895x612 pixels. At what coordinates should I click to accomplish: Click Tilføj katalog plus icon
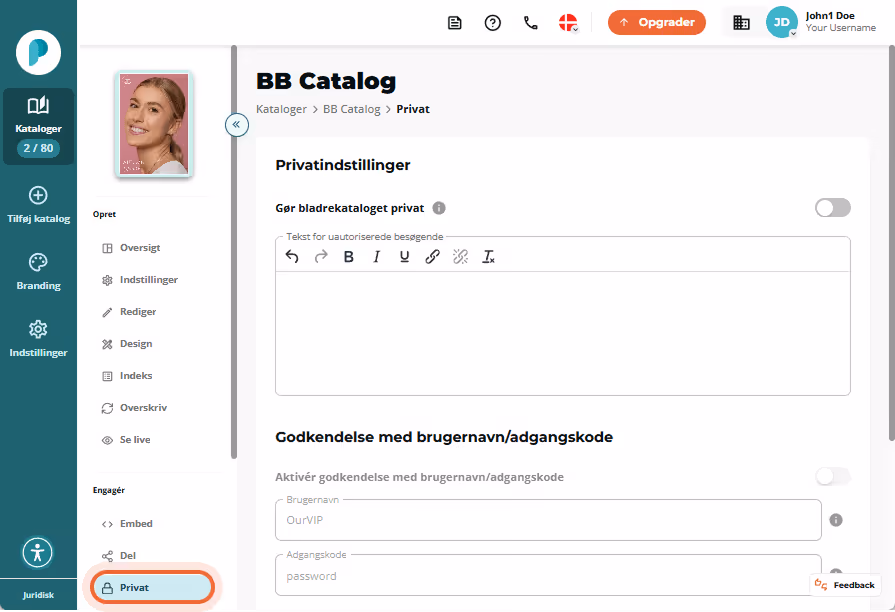(38, 195)
